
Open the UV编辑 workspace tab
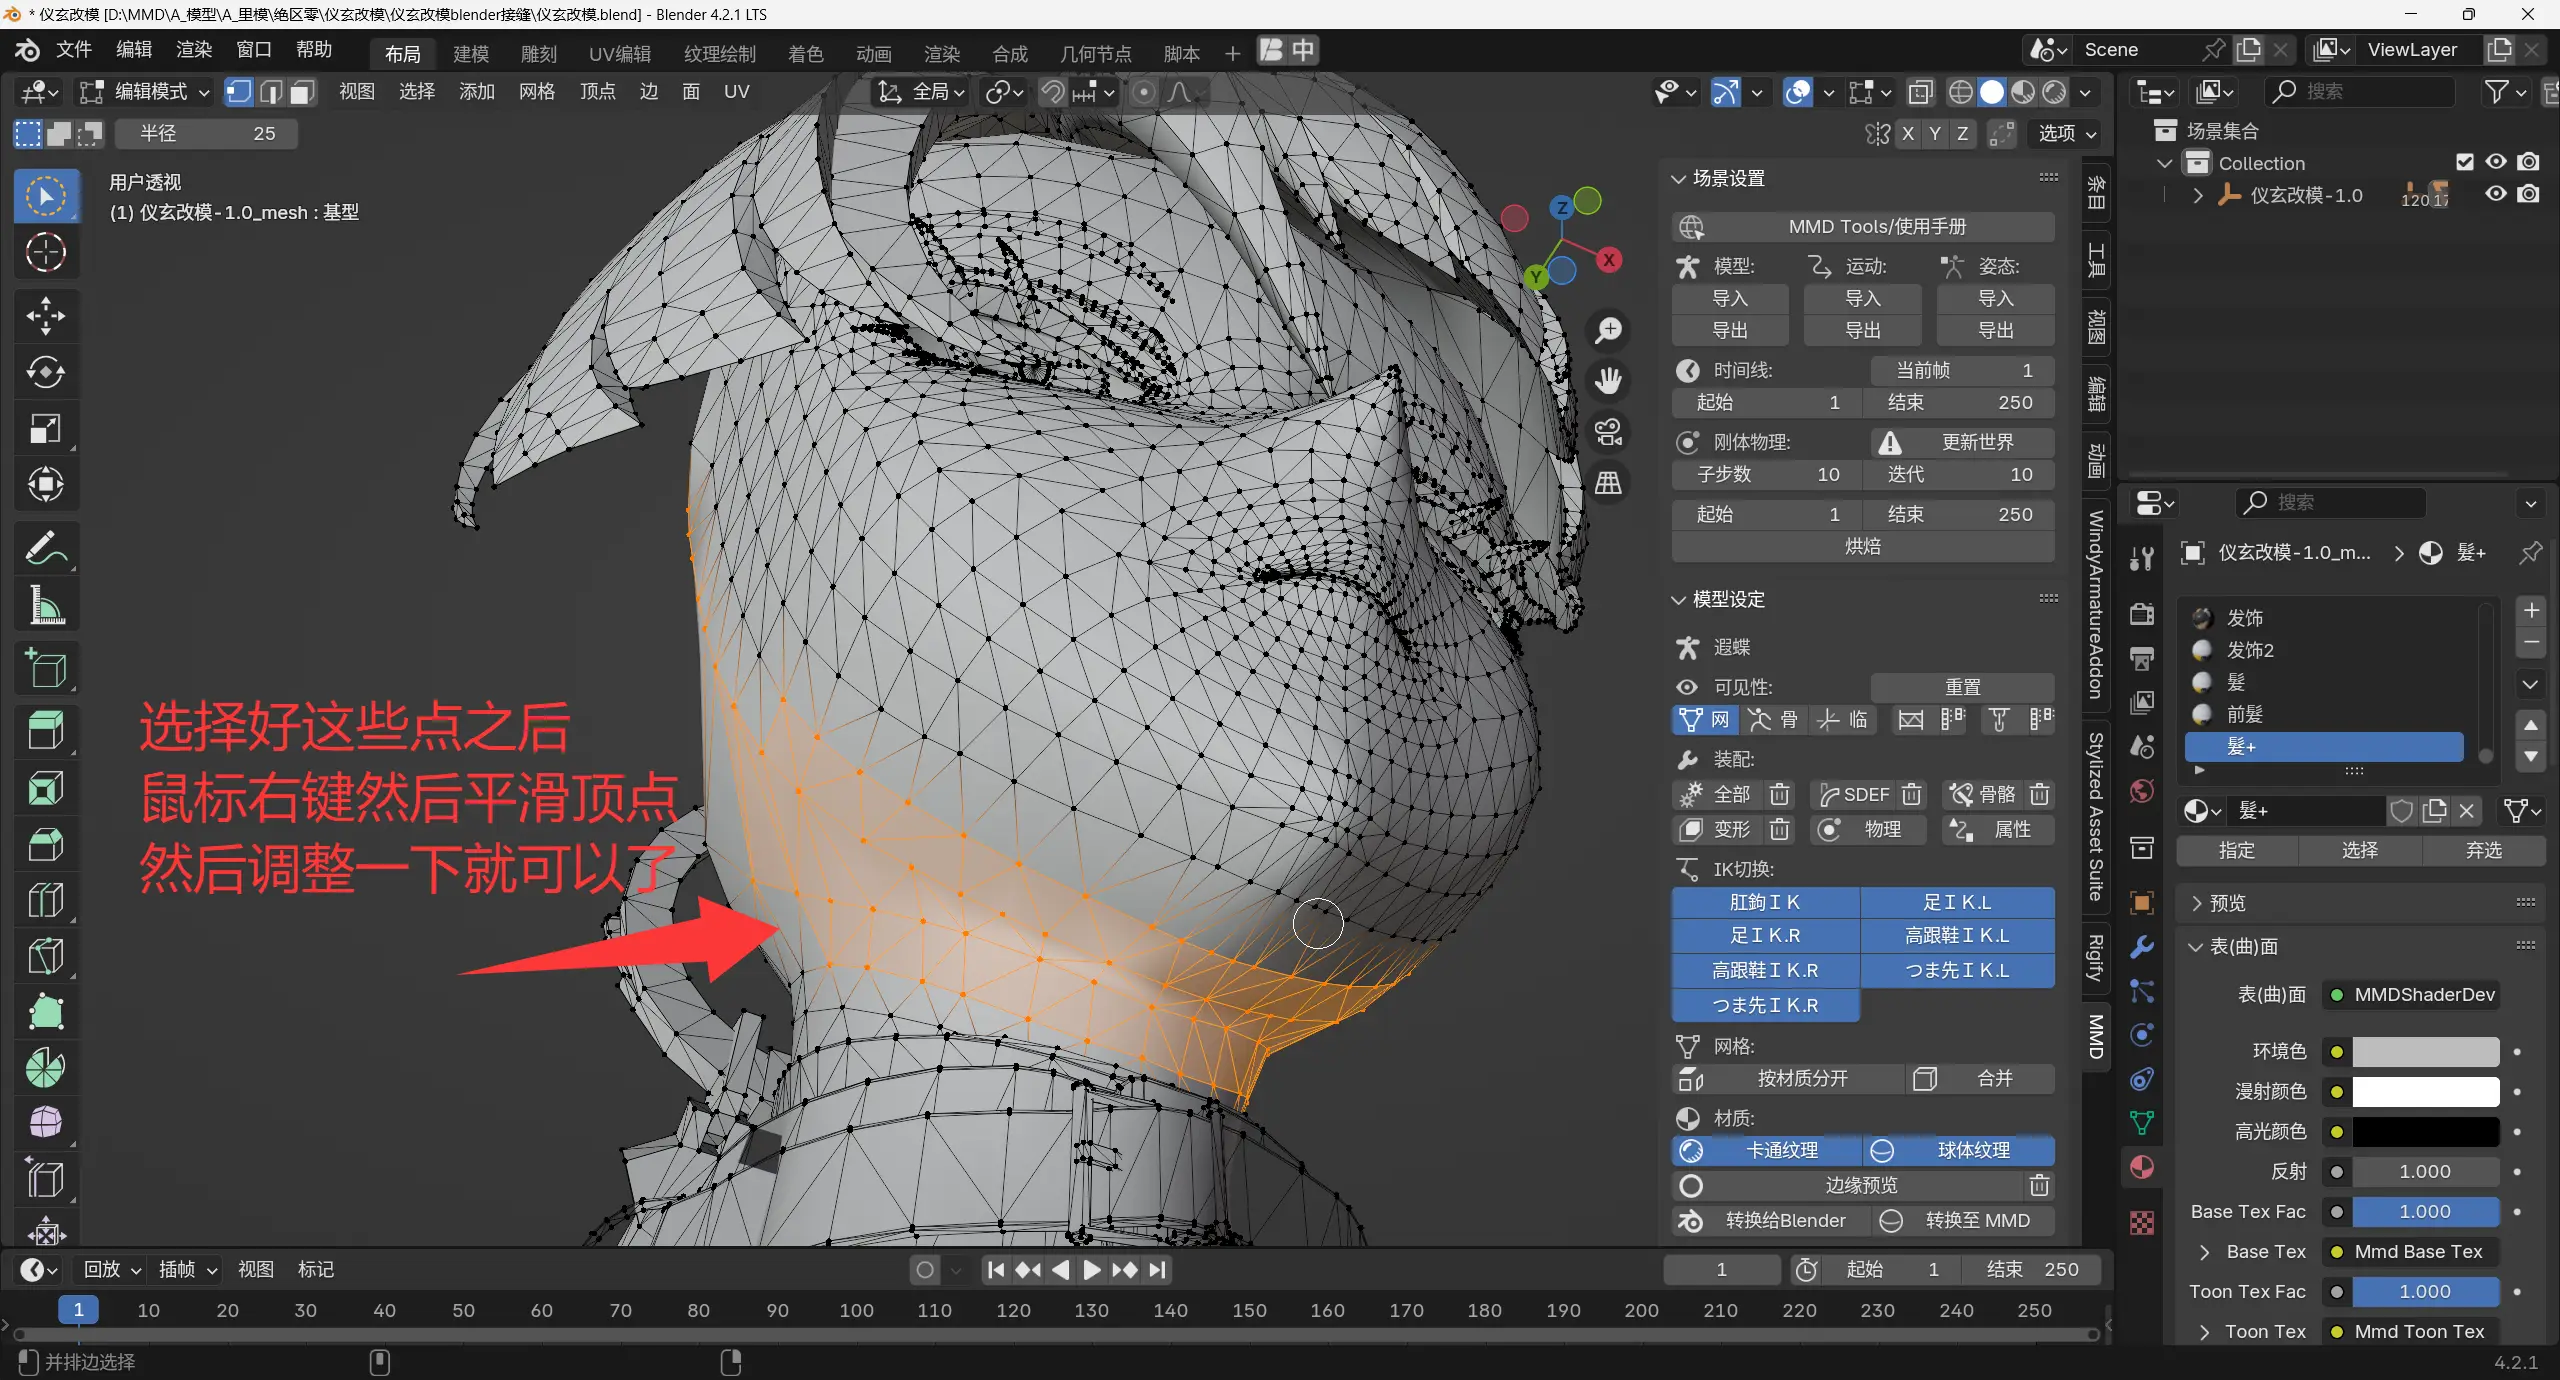click(619, 54)
